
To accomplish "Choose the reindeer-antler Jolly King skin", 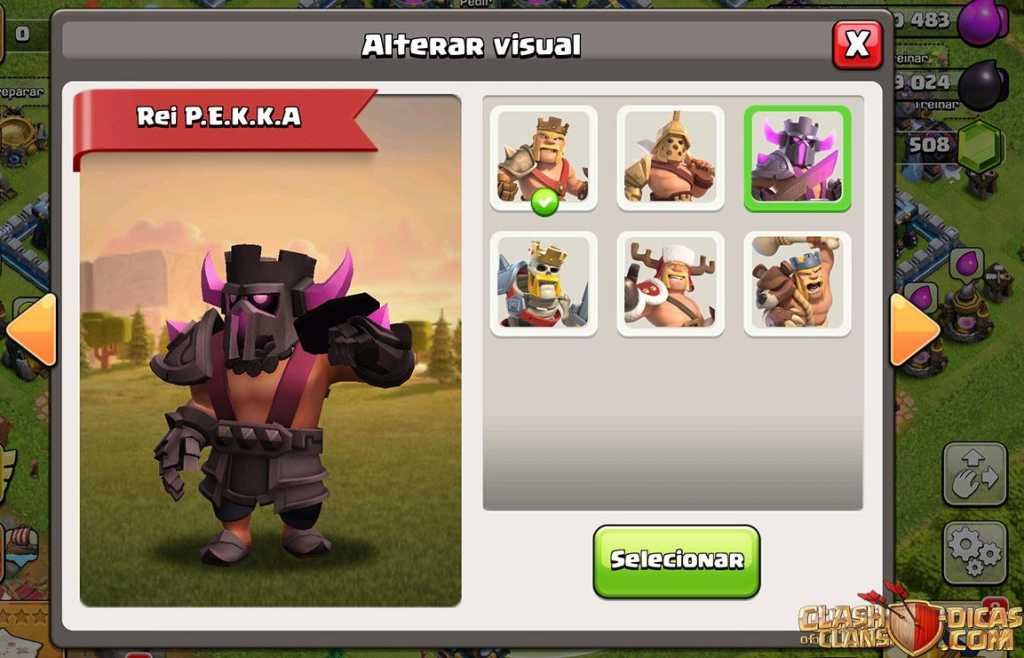I will tap(670, 284).
